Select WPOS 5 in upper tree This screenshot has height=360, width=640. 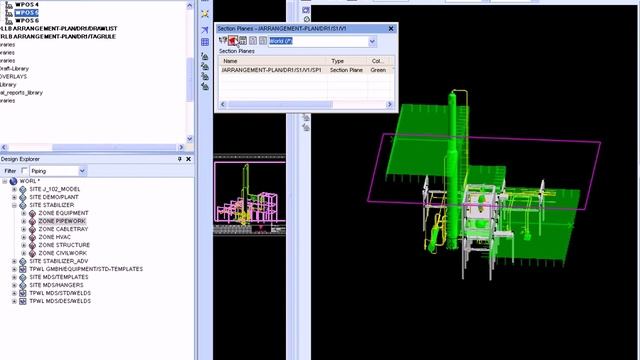(x=26, y=13)
